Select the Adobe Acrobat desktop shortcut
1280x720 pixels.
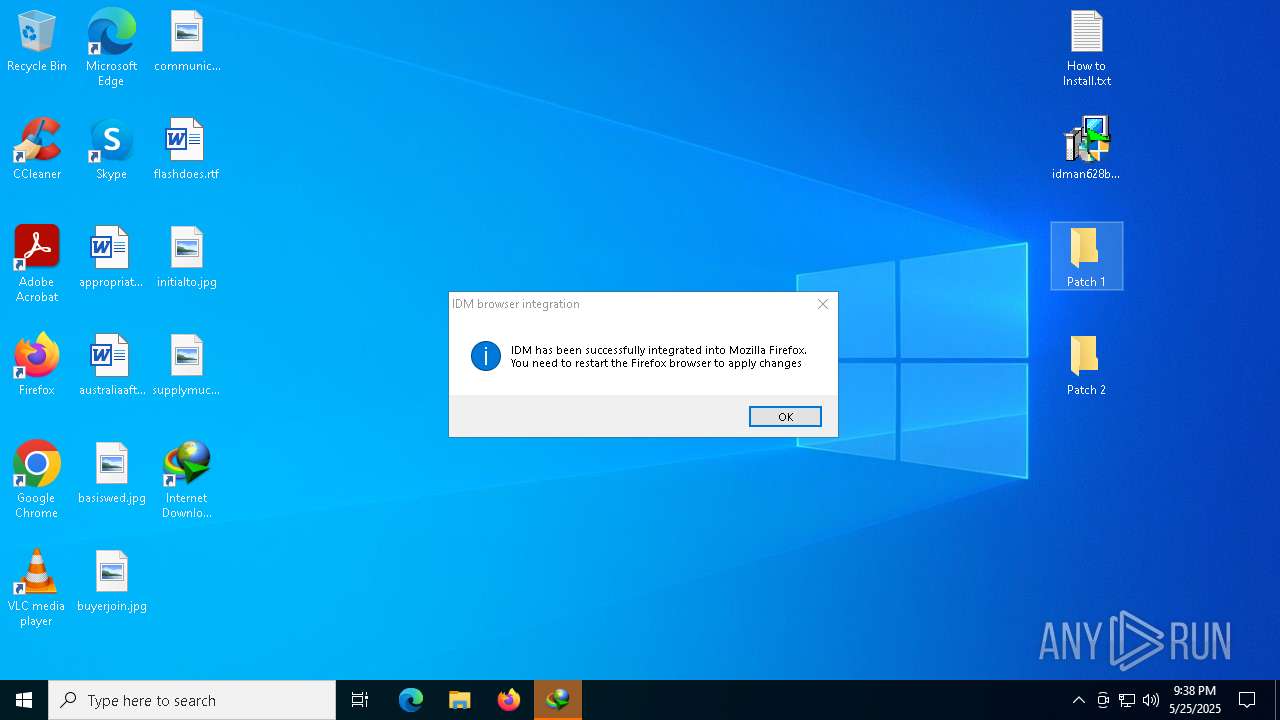tap(37, 264)
